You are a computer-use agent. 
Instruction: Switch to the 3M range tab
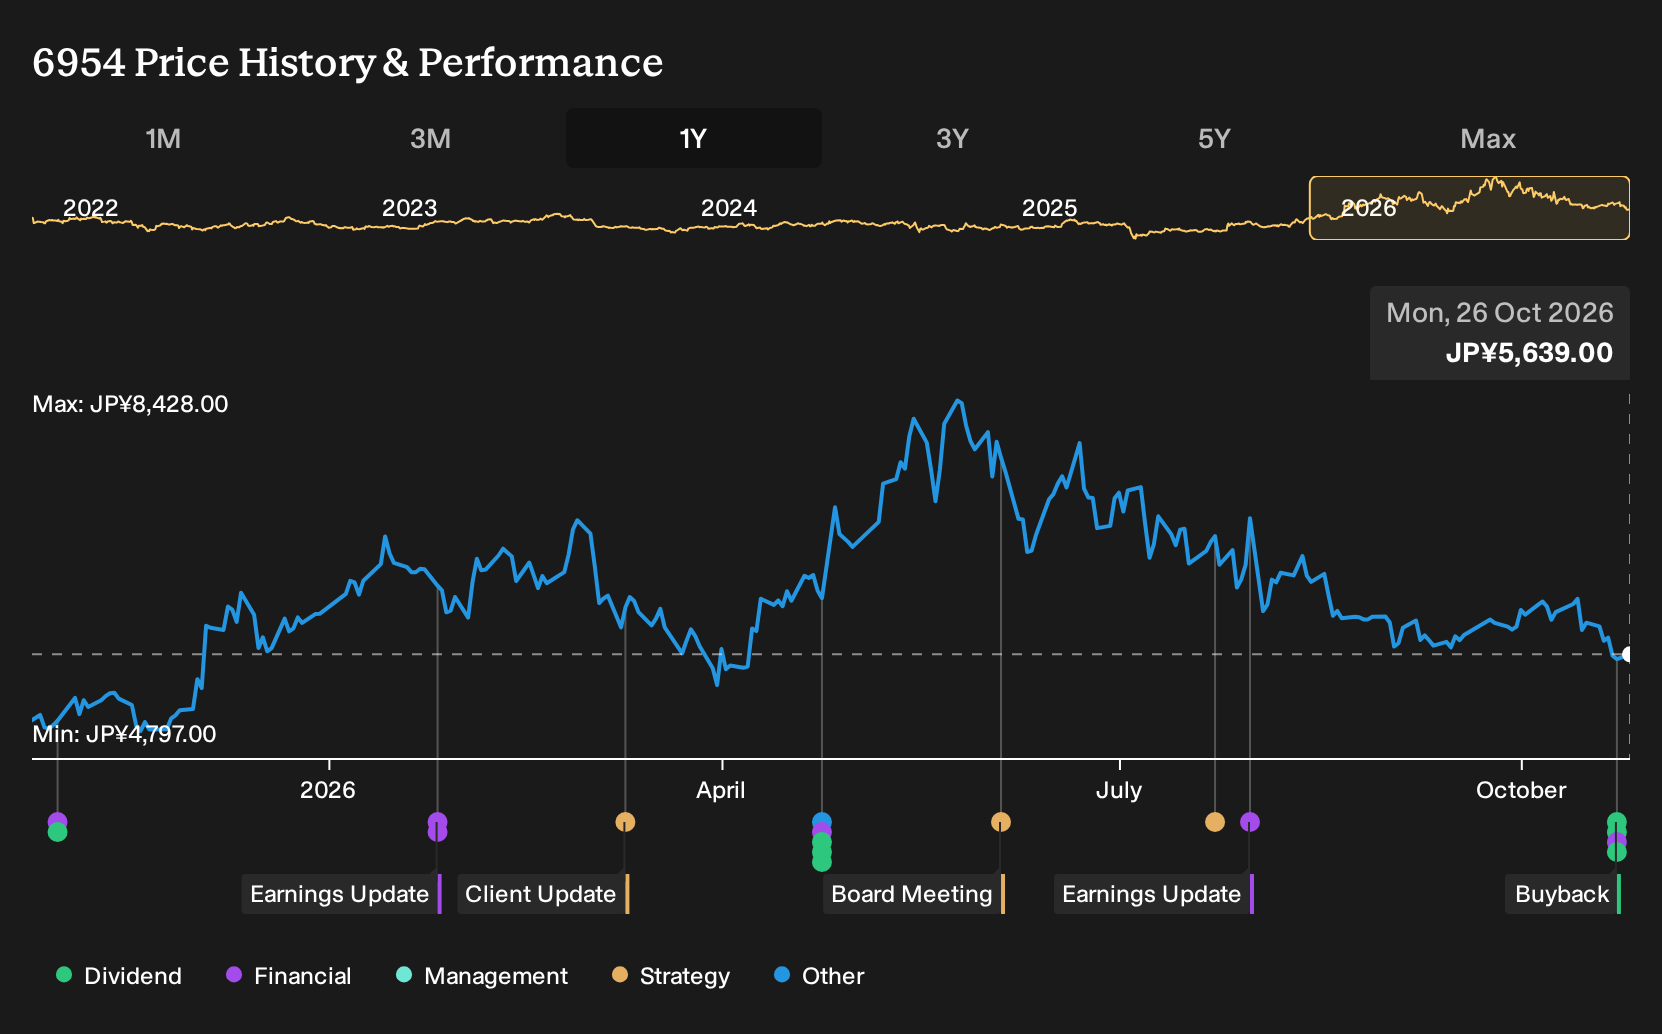(x=430, y=139)
